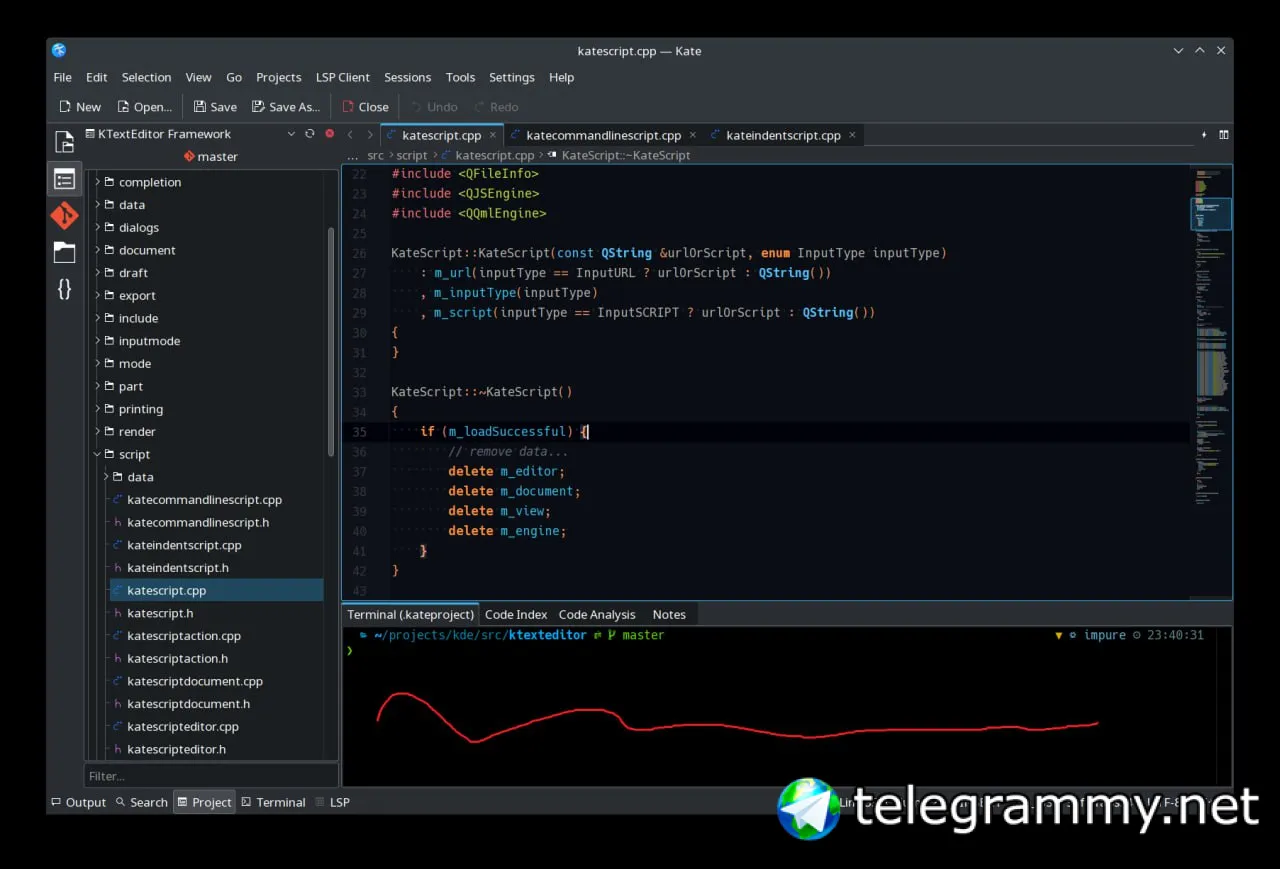Toggle the Output tool view
This screenshot has height=869, width=1280.
tap(78, 802)
